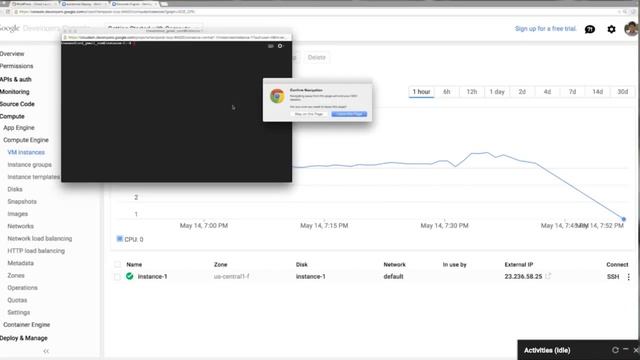Screen dimensions: 640x360
Task: Sort table by Zone column
Action: 220,264
